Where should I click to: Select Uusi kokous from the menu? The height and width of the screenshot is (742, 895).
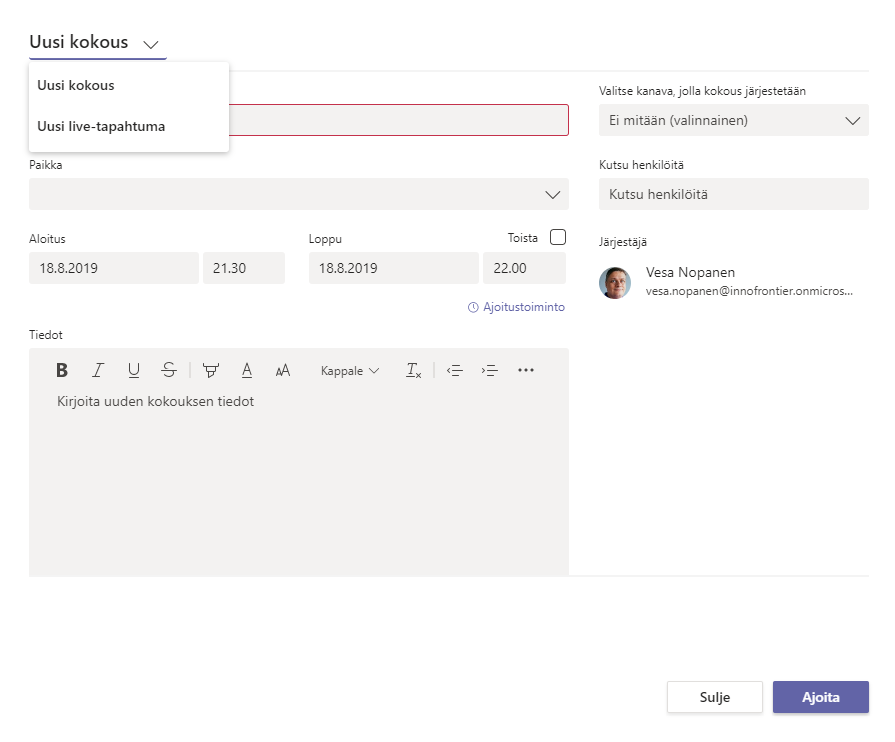pos(76,85)
